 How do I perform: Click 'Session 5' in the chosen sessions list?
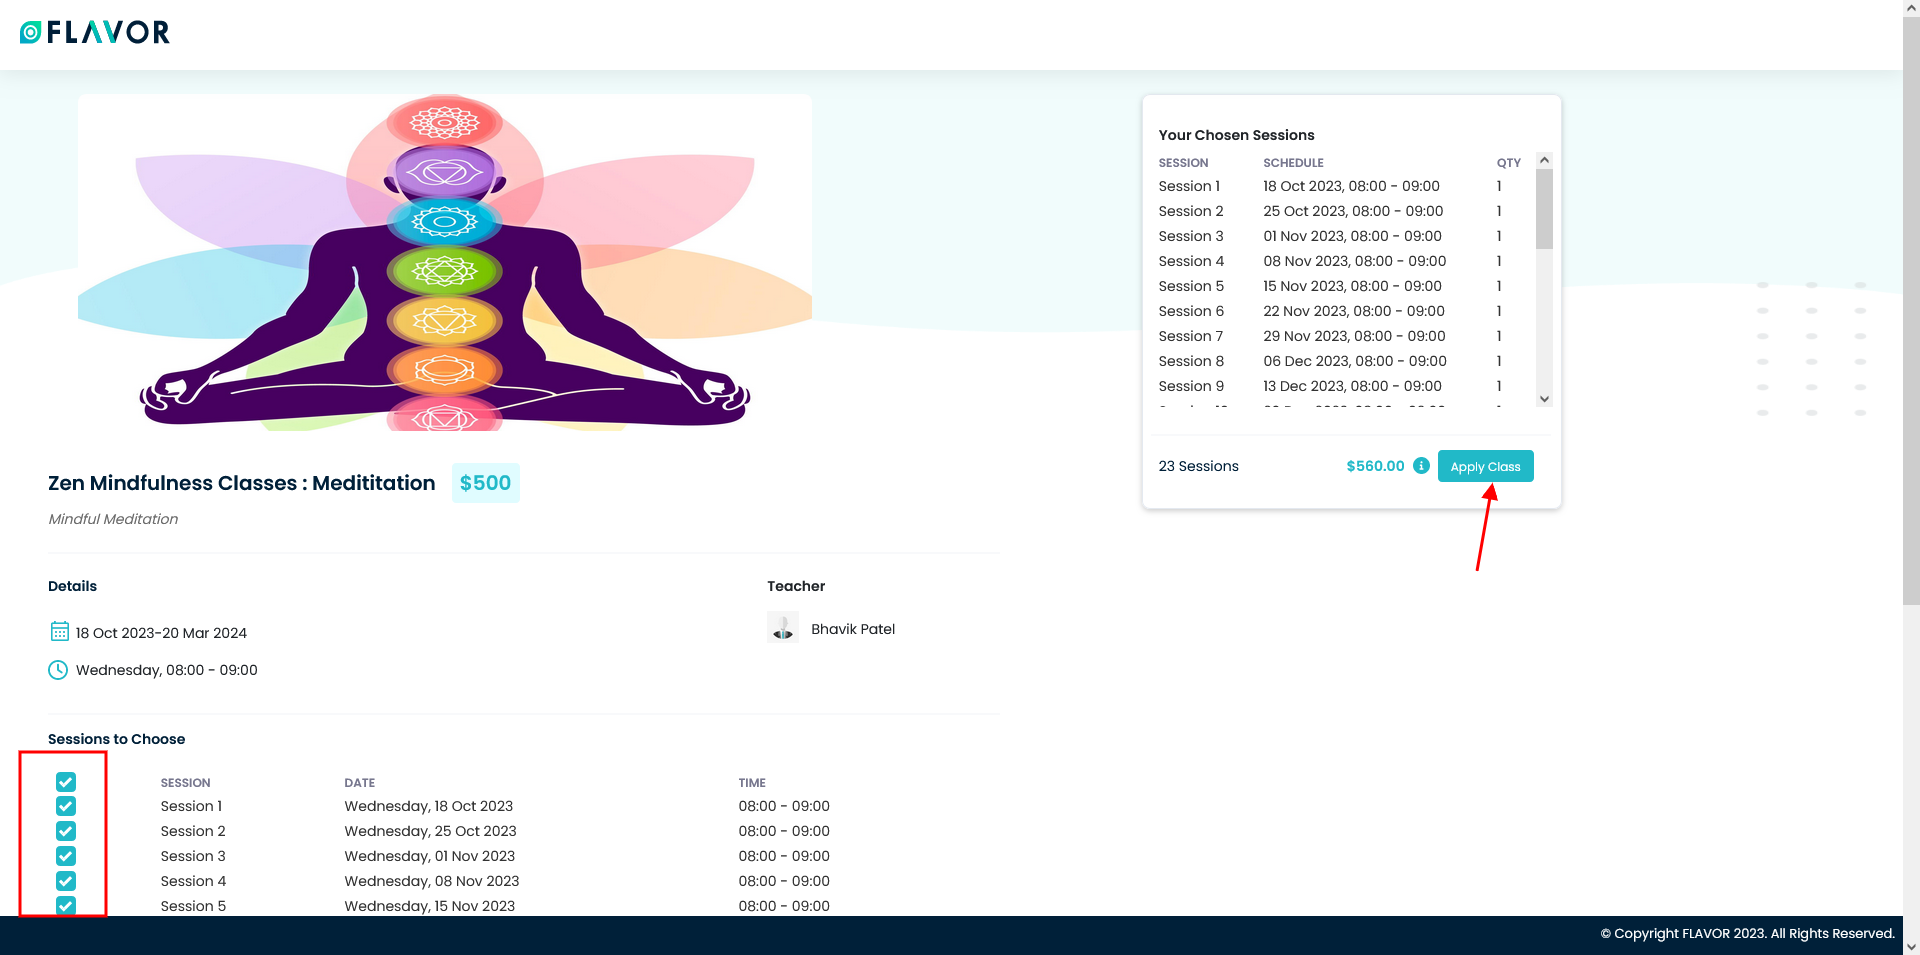pos(1191,286)
